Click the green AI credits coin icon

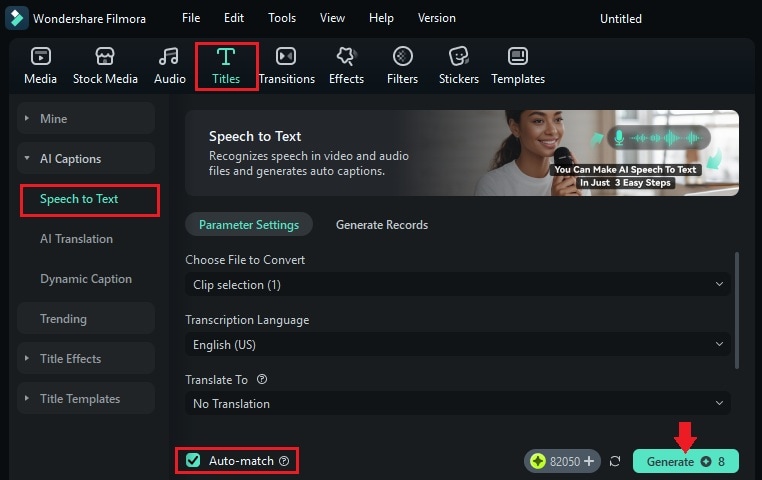538,461
